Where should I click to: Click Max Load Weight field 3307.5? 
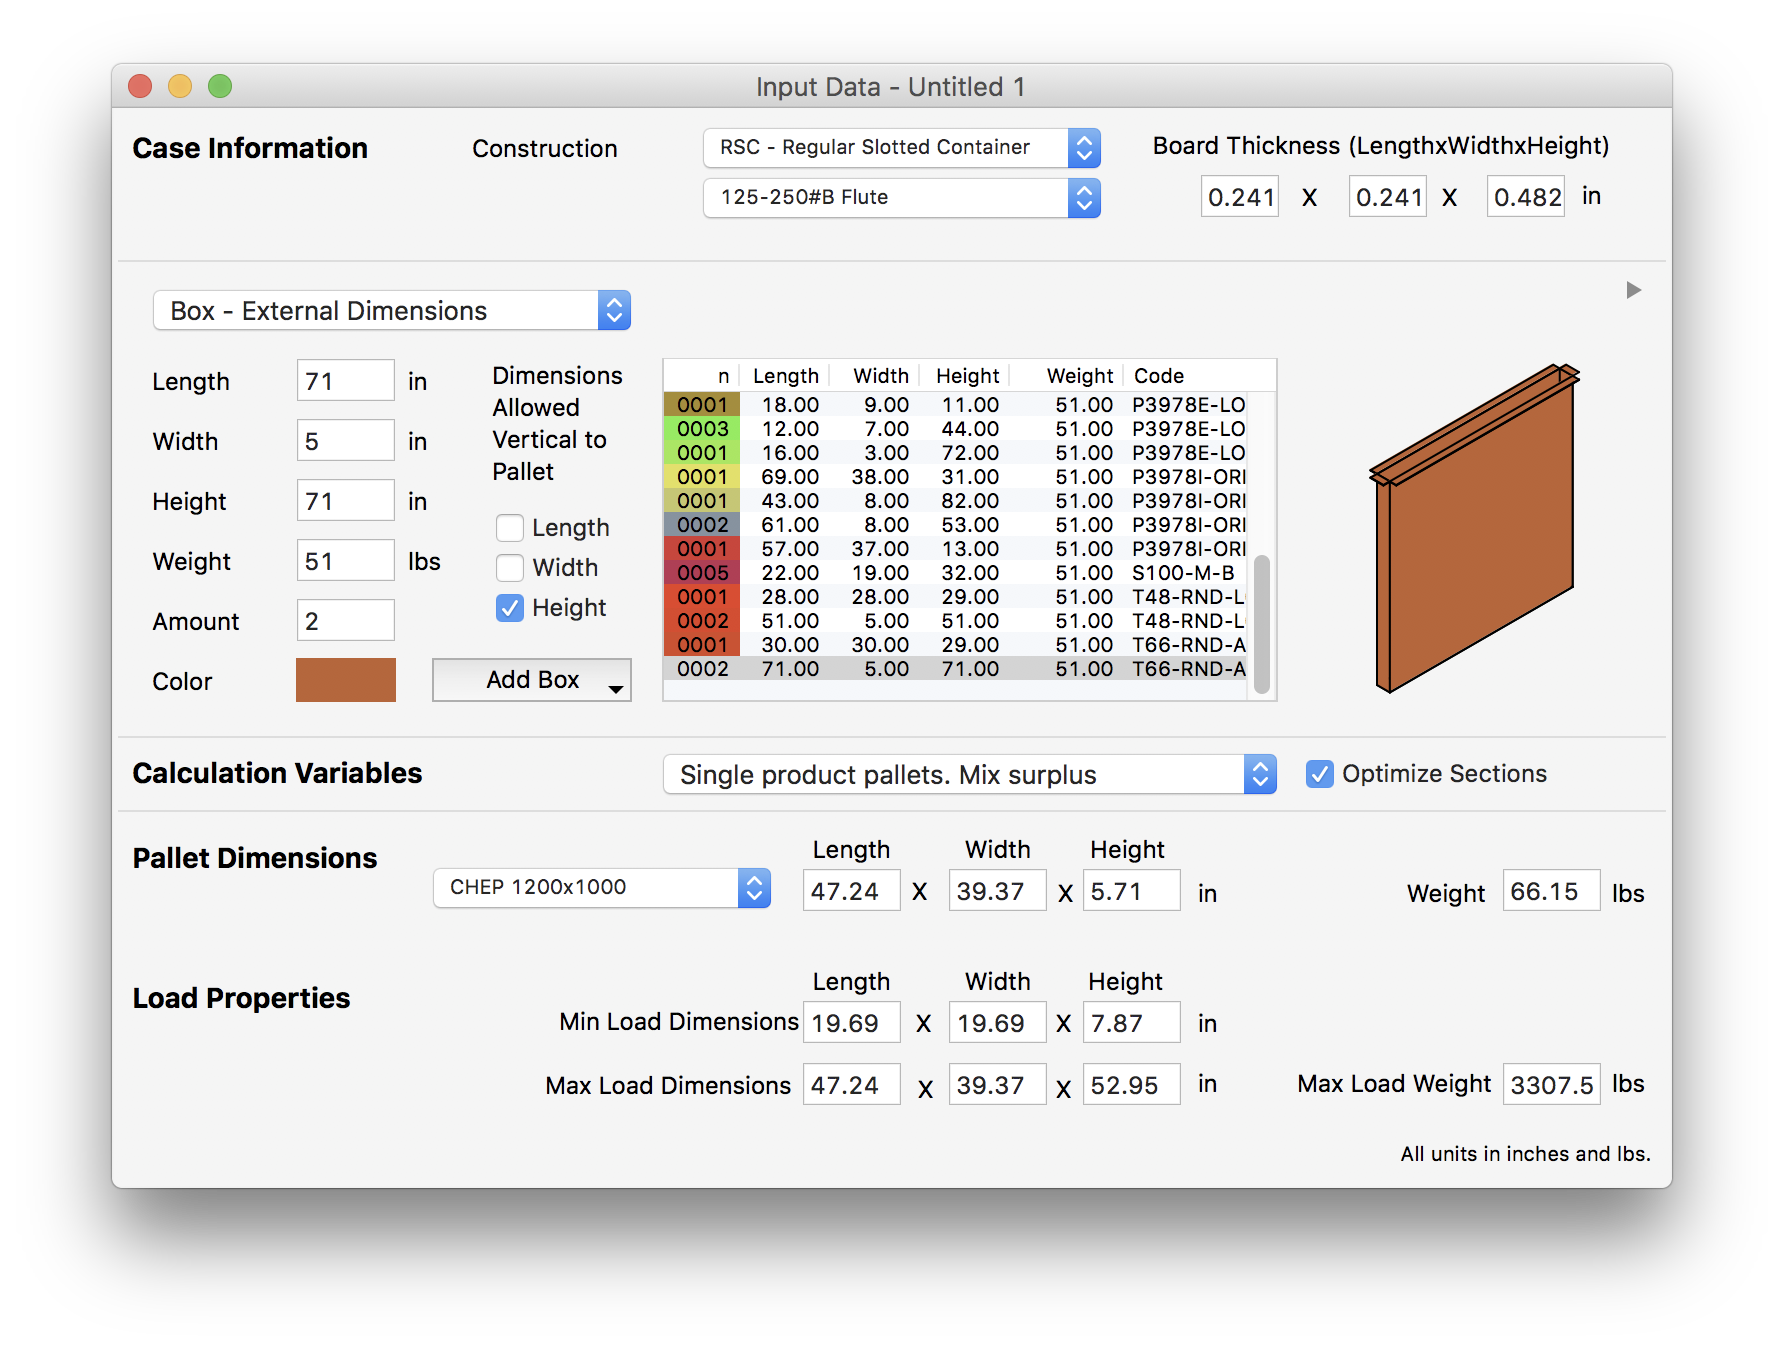[x=1552, y=1085]
